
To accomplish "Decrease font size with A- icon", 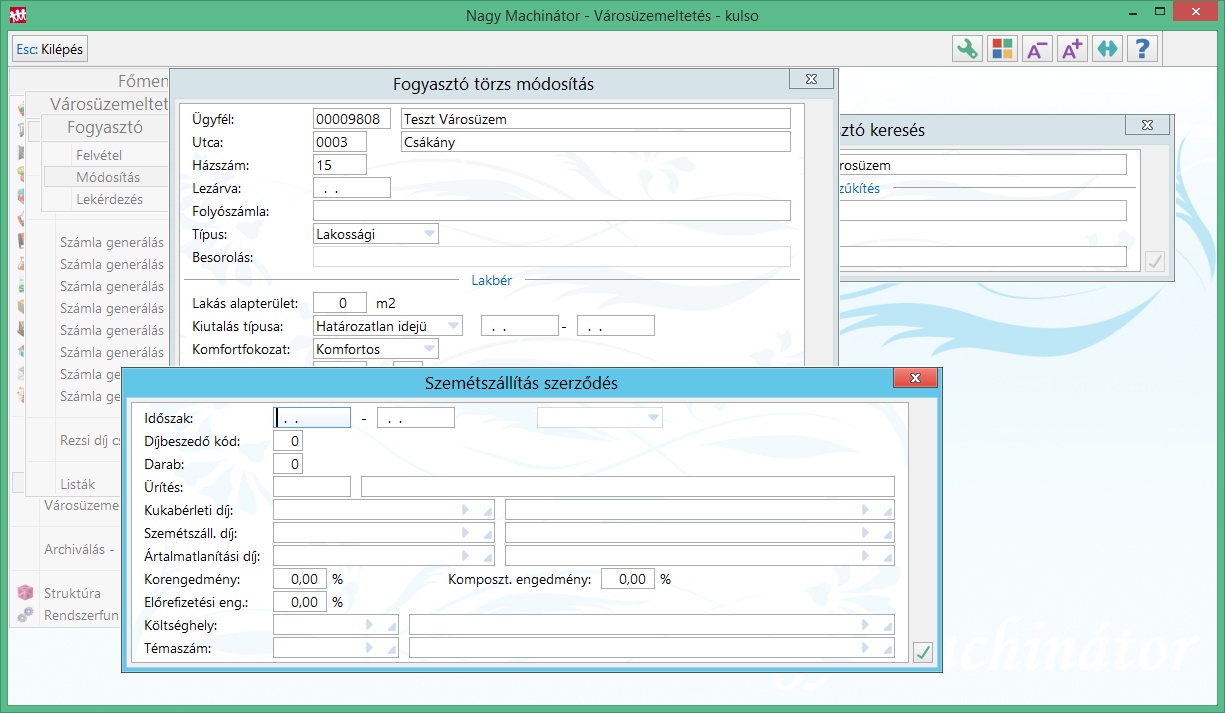I will click(x=1037, y=49).
